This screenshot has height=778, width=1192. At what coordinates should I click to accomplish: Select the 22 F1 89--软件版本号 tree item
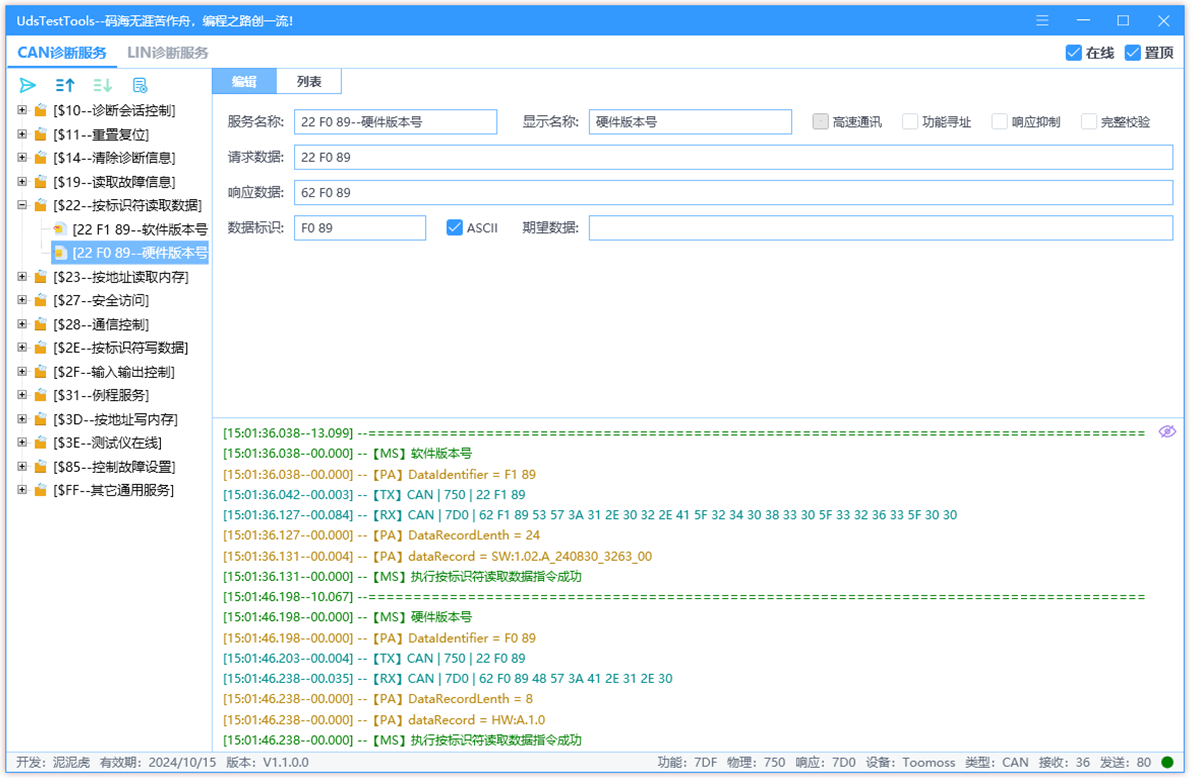140,229
